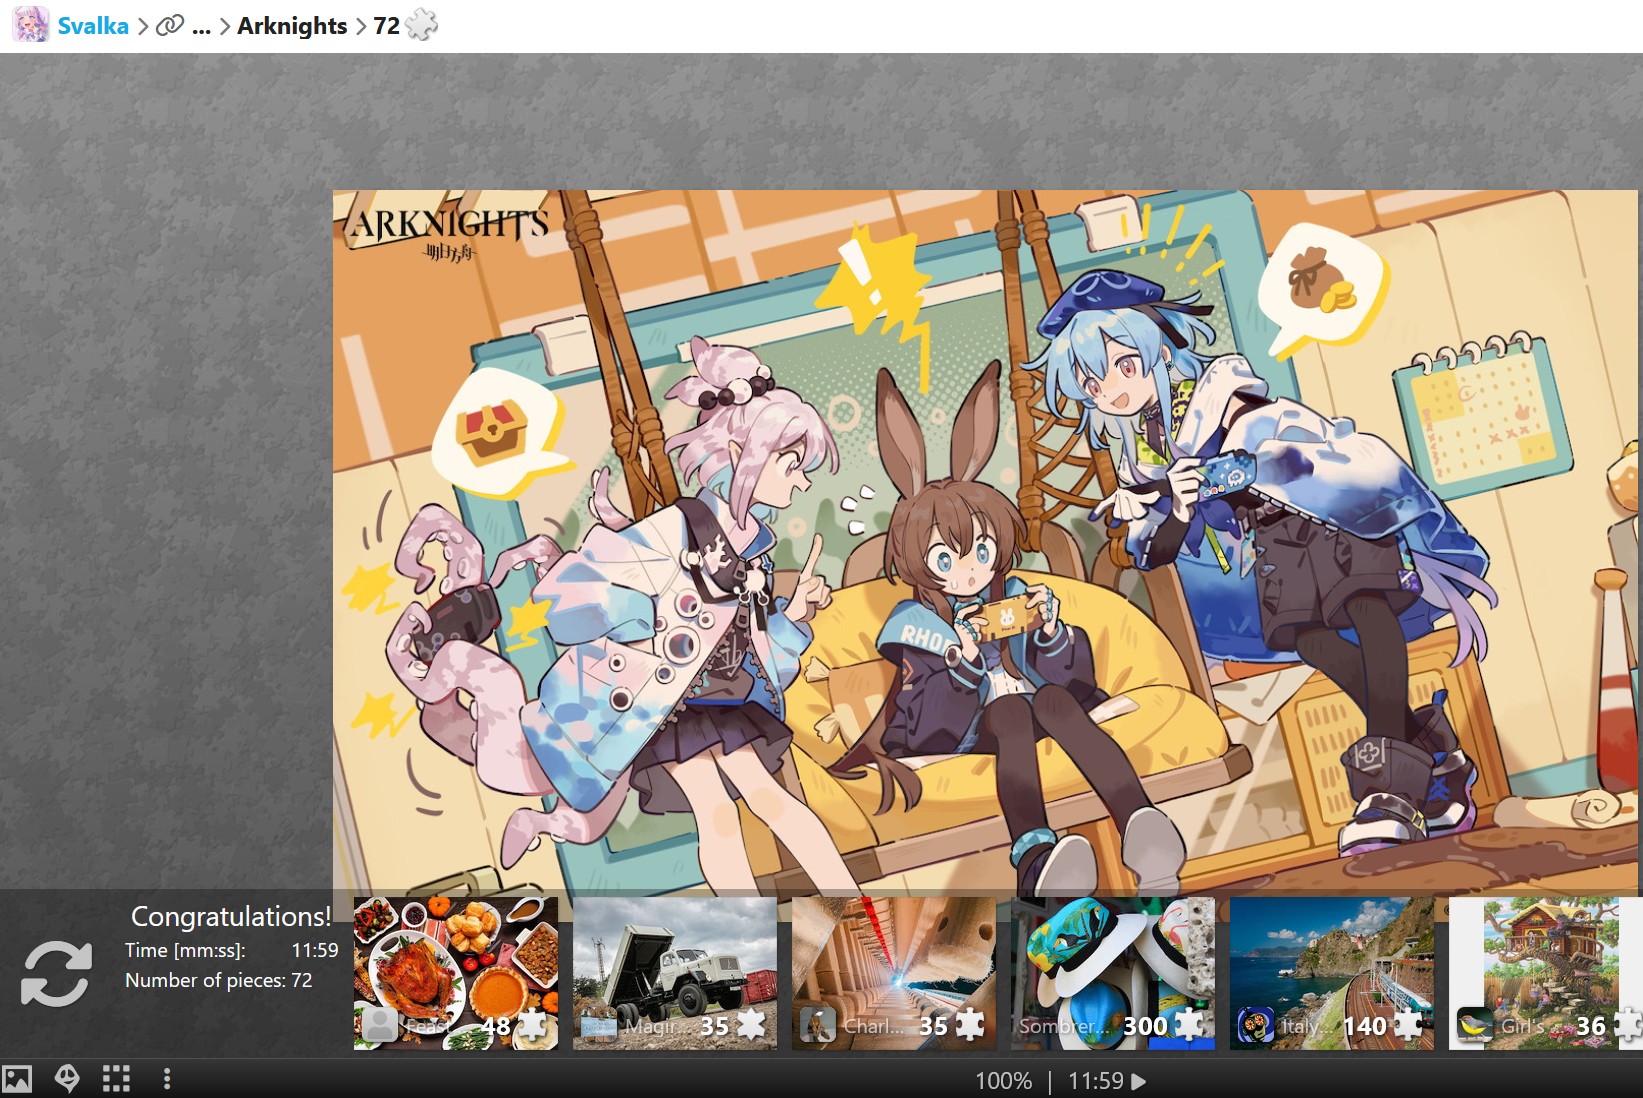The height and width of the screenshot is (1098, 1643).
Task: Click the puzzle piece icon next to 72
Action: click(422, 25)
